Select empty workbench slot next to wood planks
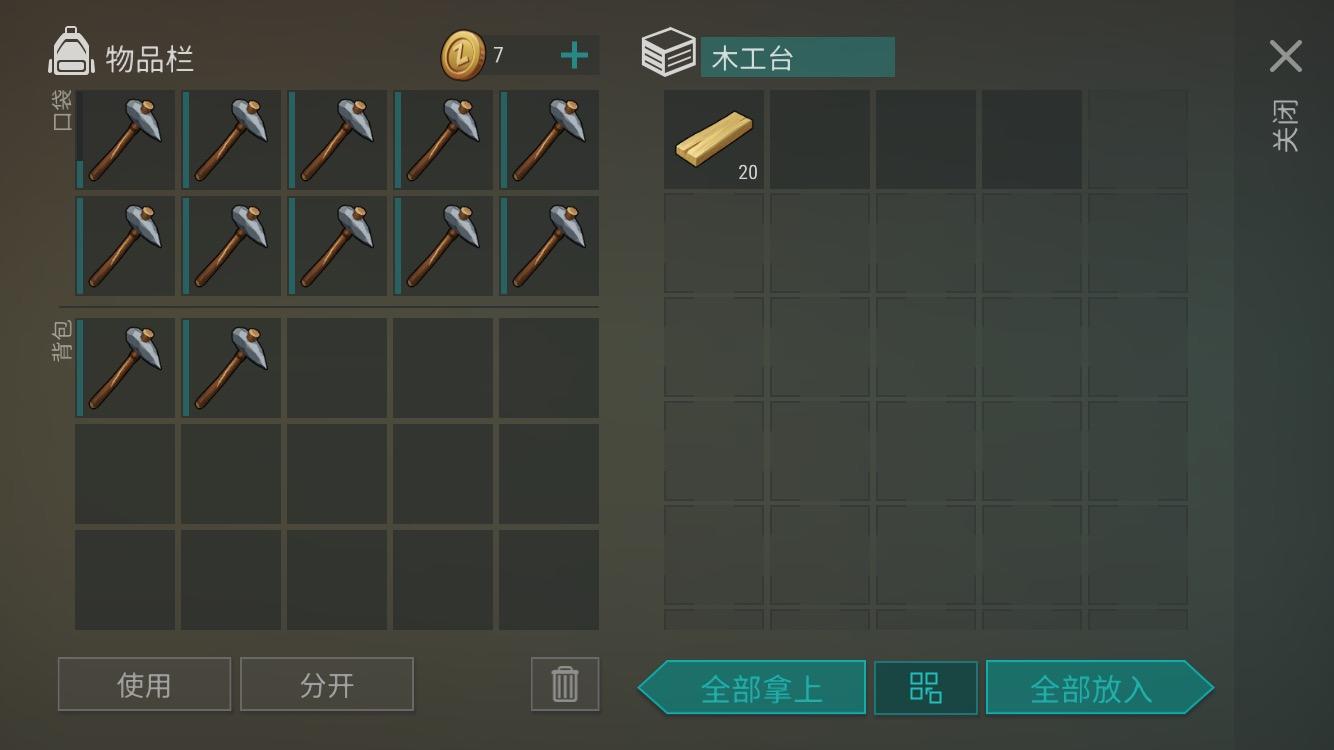Screen dimensions: 1334x750 pyautogui.click(x=820, y=140)
